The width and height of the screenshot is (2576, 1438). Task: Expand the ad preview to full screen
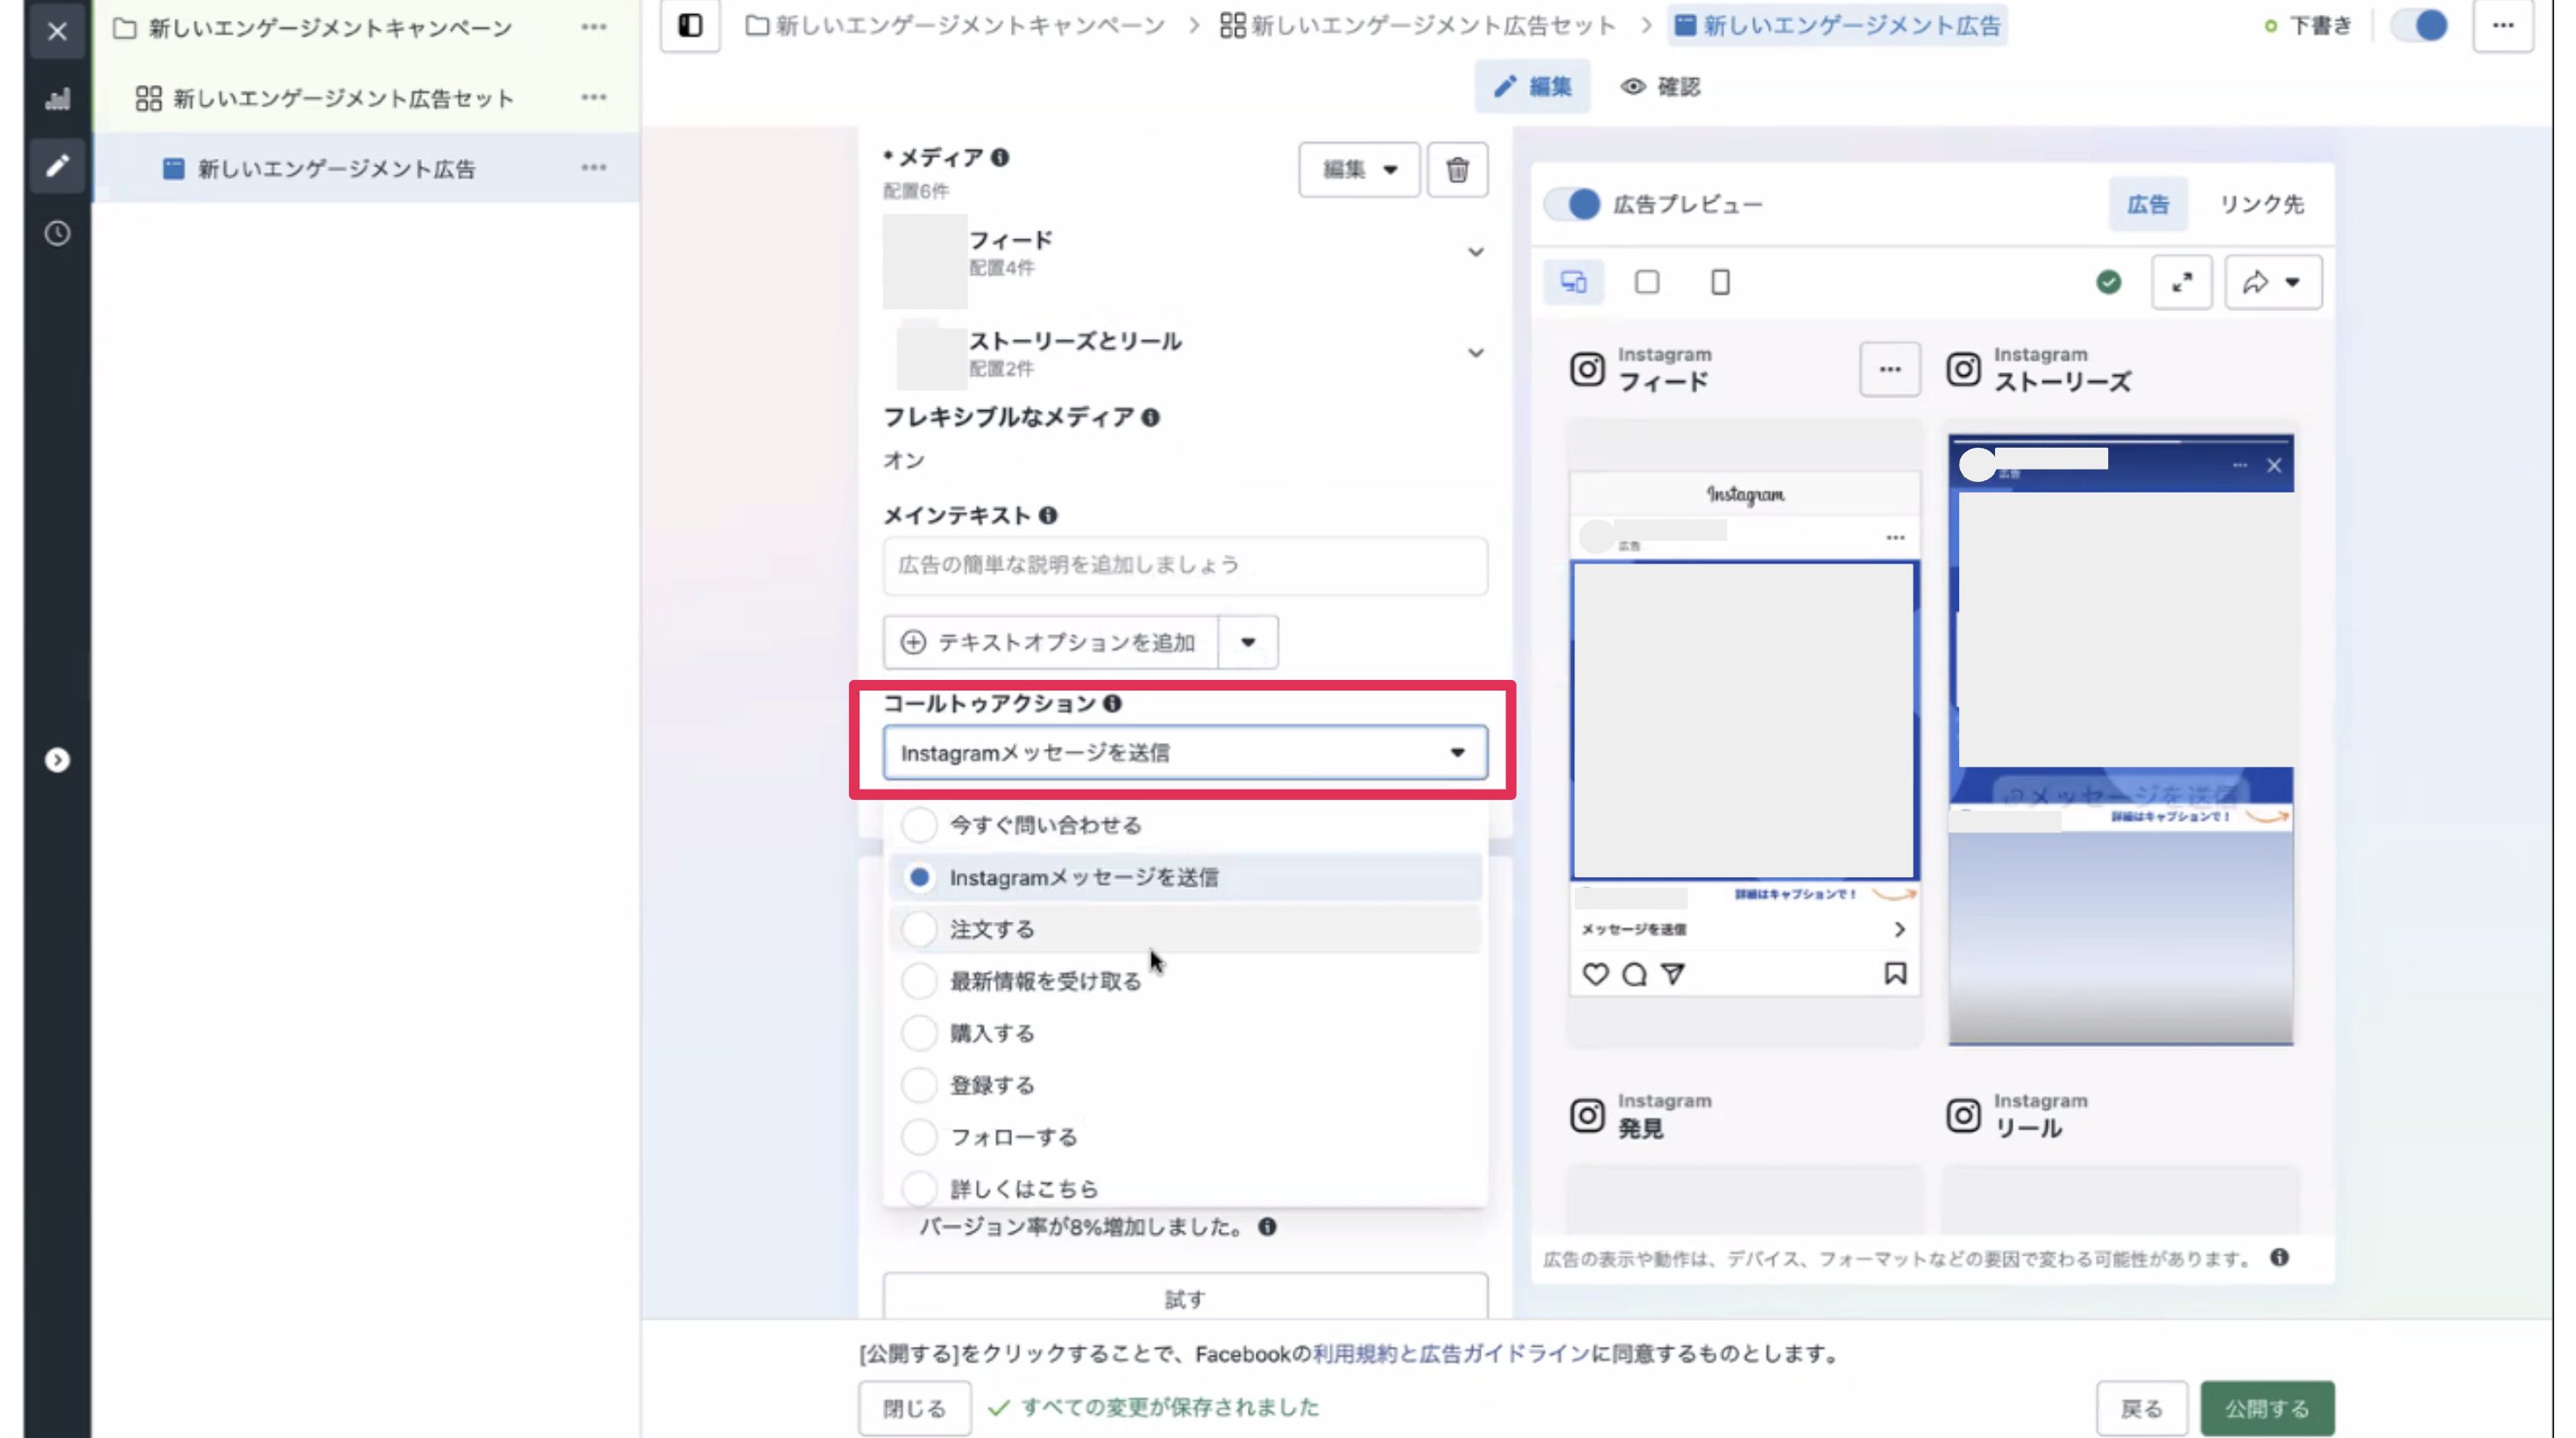point(2182,282)
